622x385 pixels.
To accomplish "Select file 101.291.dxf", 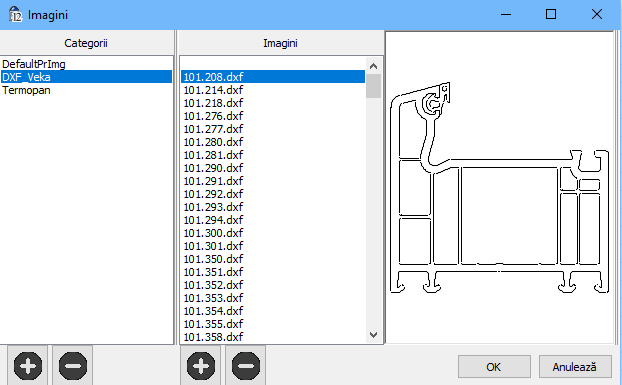I will pos(273,181).
